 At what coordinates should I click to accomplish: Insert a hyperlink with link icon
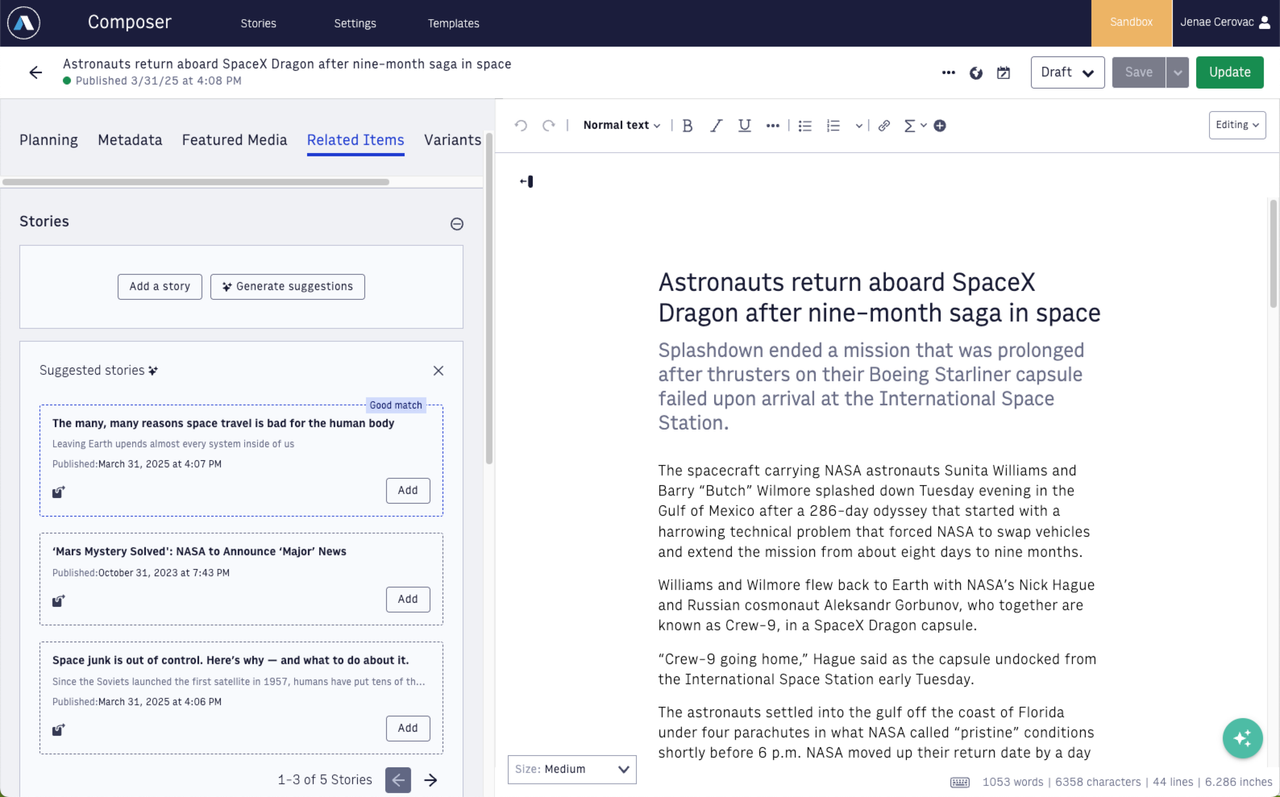pyautogui.click(x=884, y=125)
